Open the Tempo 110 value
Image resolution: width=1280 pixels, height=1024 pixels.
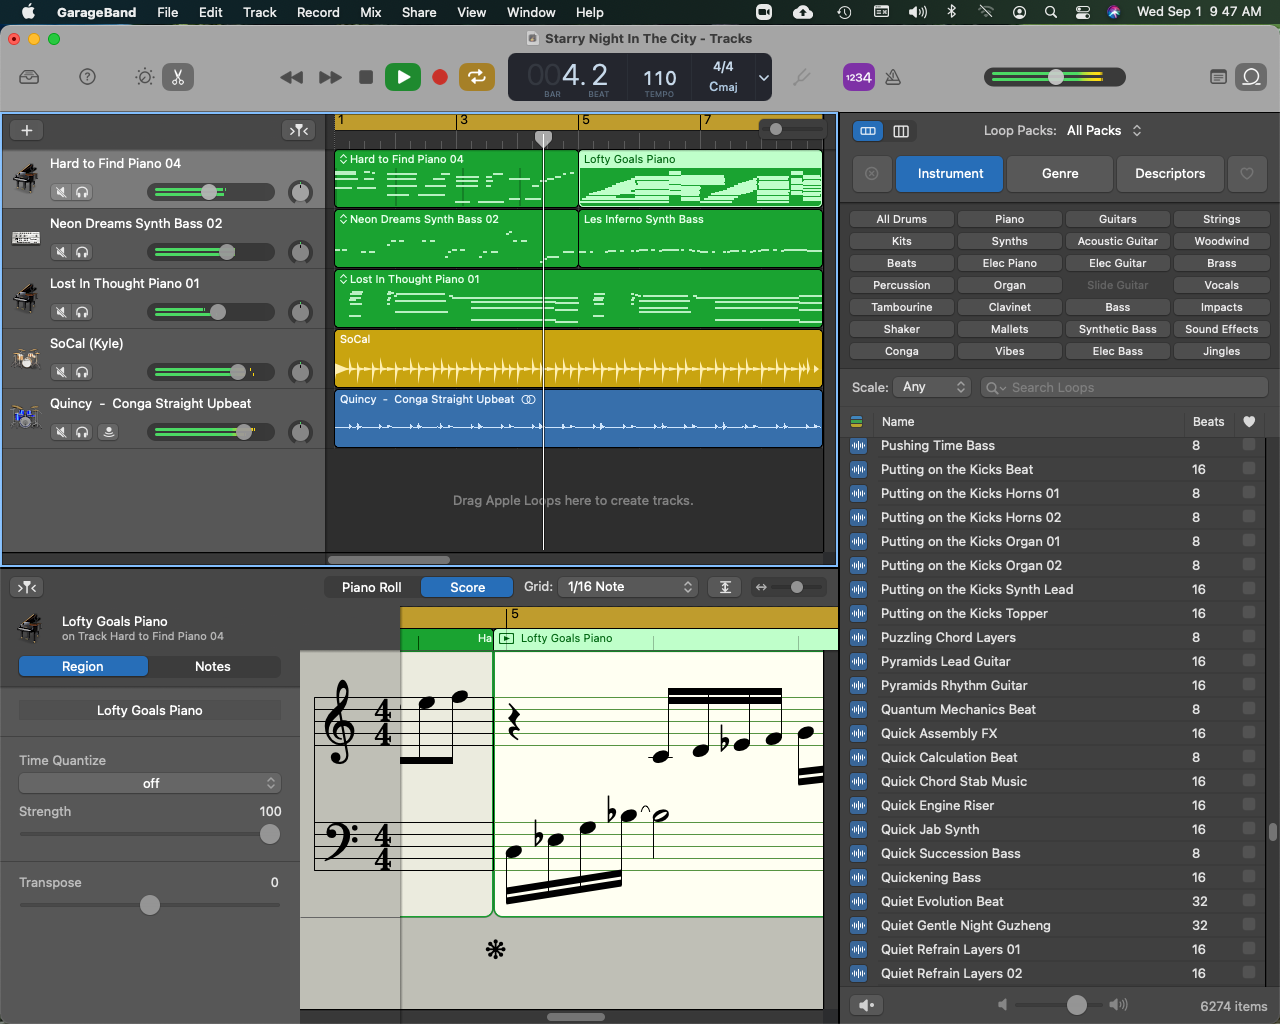pyautogui.click(x=659, y=78)
